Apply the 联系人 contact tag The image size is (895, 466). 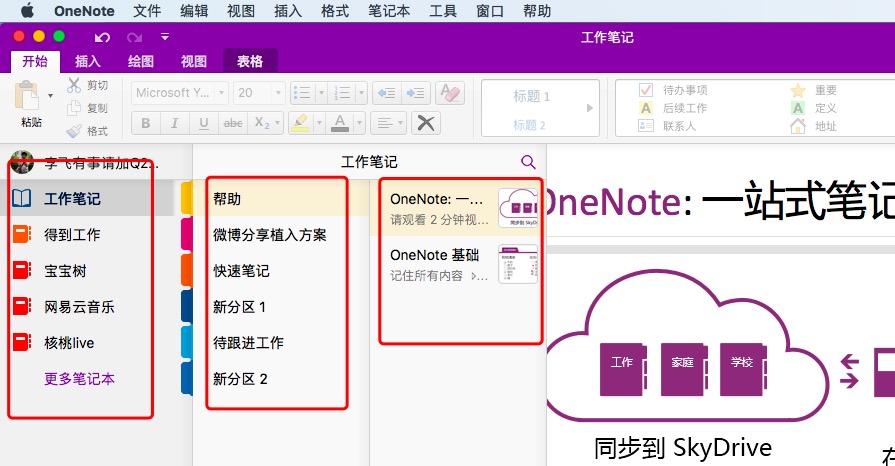click(x=667, y=126)
